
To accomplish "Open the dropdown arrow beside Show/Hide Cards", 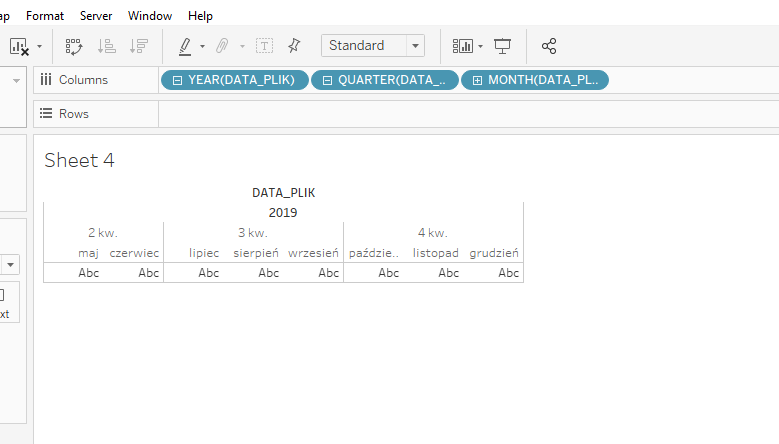I will click(x=481, y=46).
